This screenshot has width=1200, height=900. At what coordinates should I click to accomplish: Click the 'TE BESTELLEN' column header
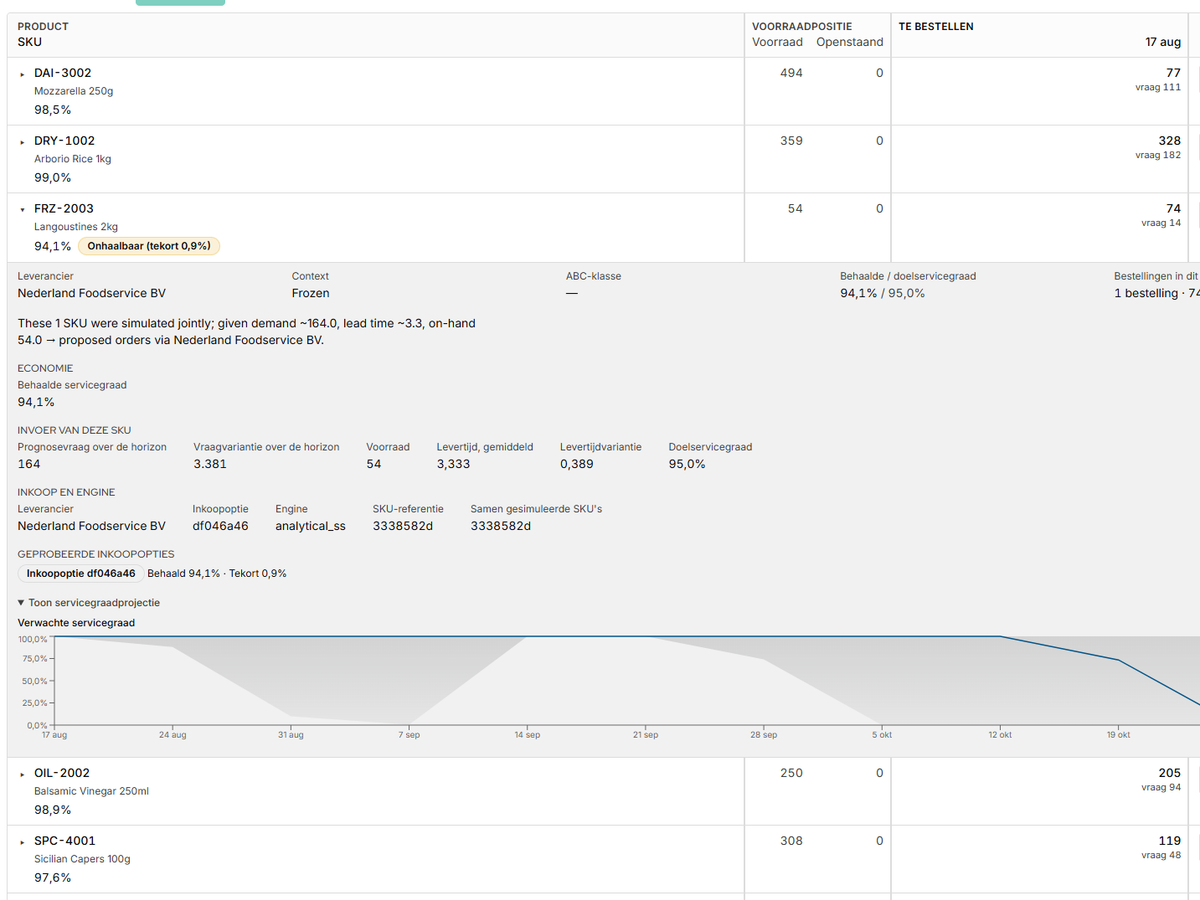coord(936,26)
